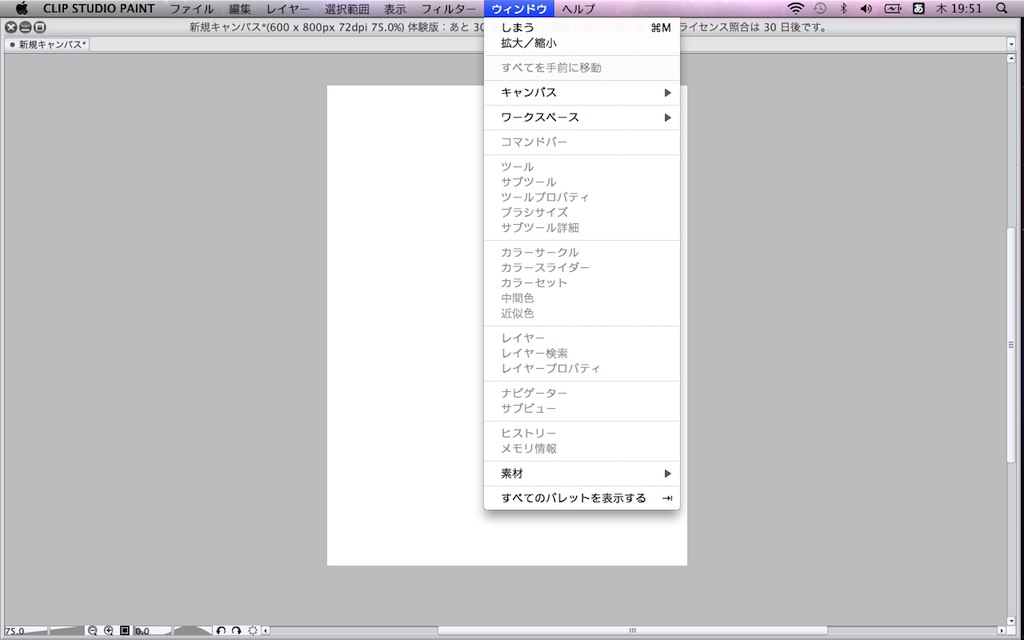
Task: Open the フィルター menu
Action: click(x=449, y=8)
